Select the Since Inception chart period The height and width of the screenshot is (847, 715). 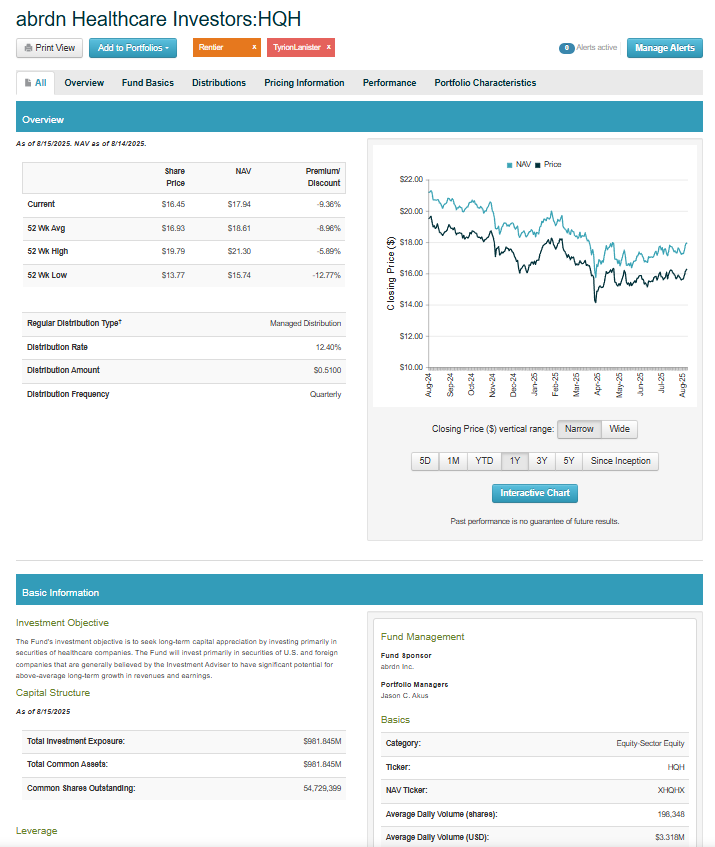point(620,461)
